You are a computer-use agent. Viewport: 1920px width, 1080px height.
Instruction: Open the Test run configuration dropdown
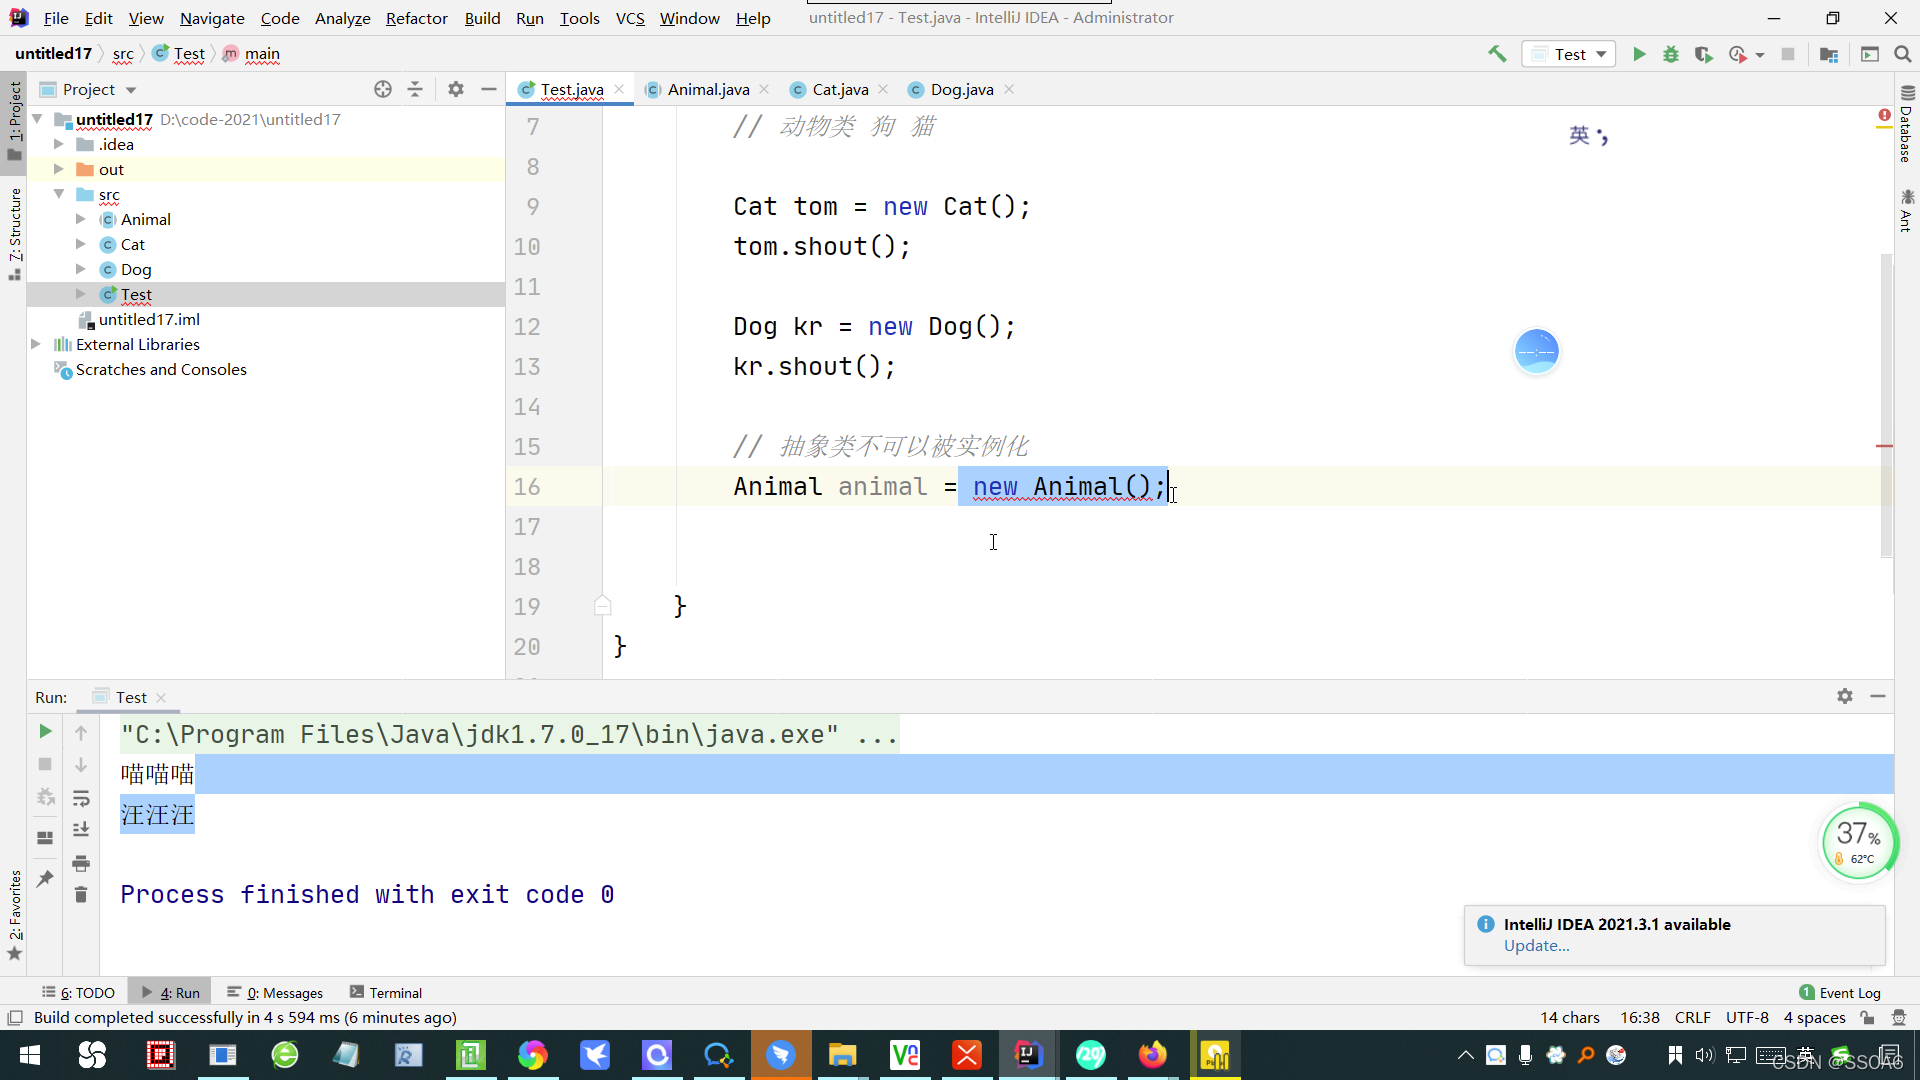pyautogui.click(x=1569, y=54)
